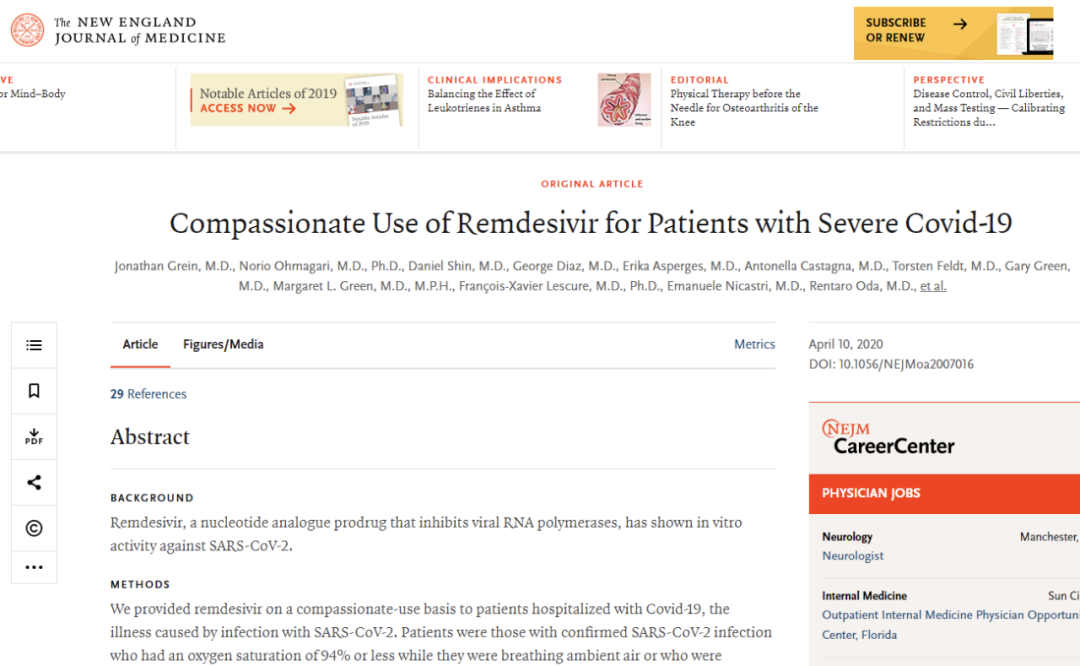View the article Metrics

[754, 344]
